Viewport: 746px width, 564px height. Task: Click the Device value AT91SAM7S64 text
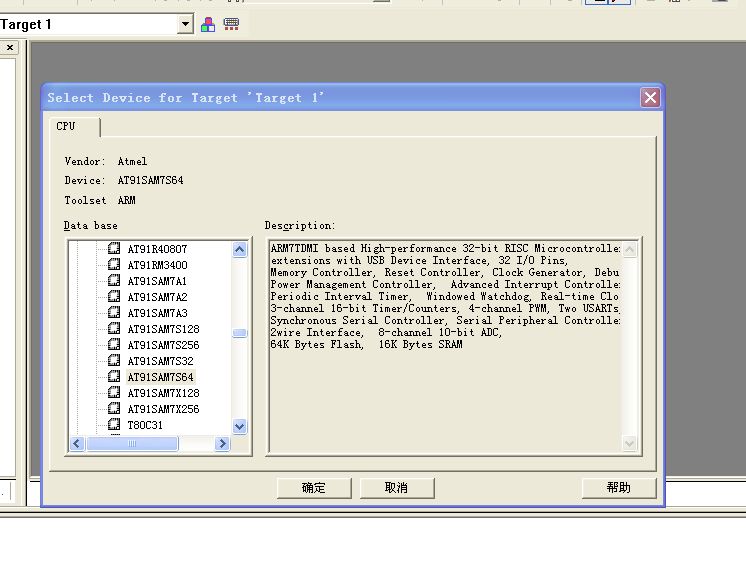pyautogui.click(x=150, y=180)
